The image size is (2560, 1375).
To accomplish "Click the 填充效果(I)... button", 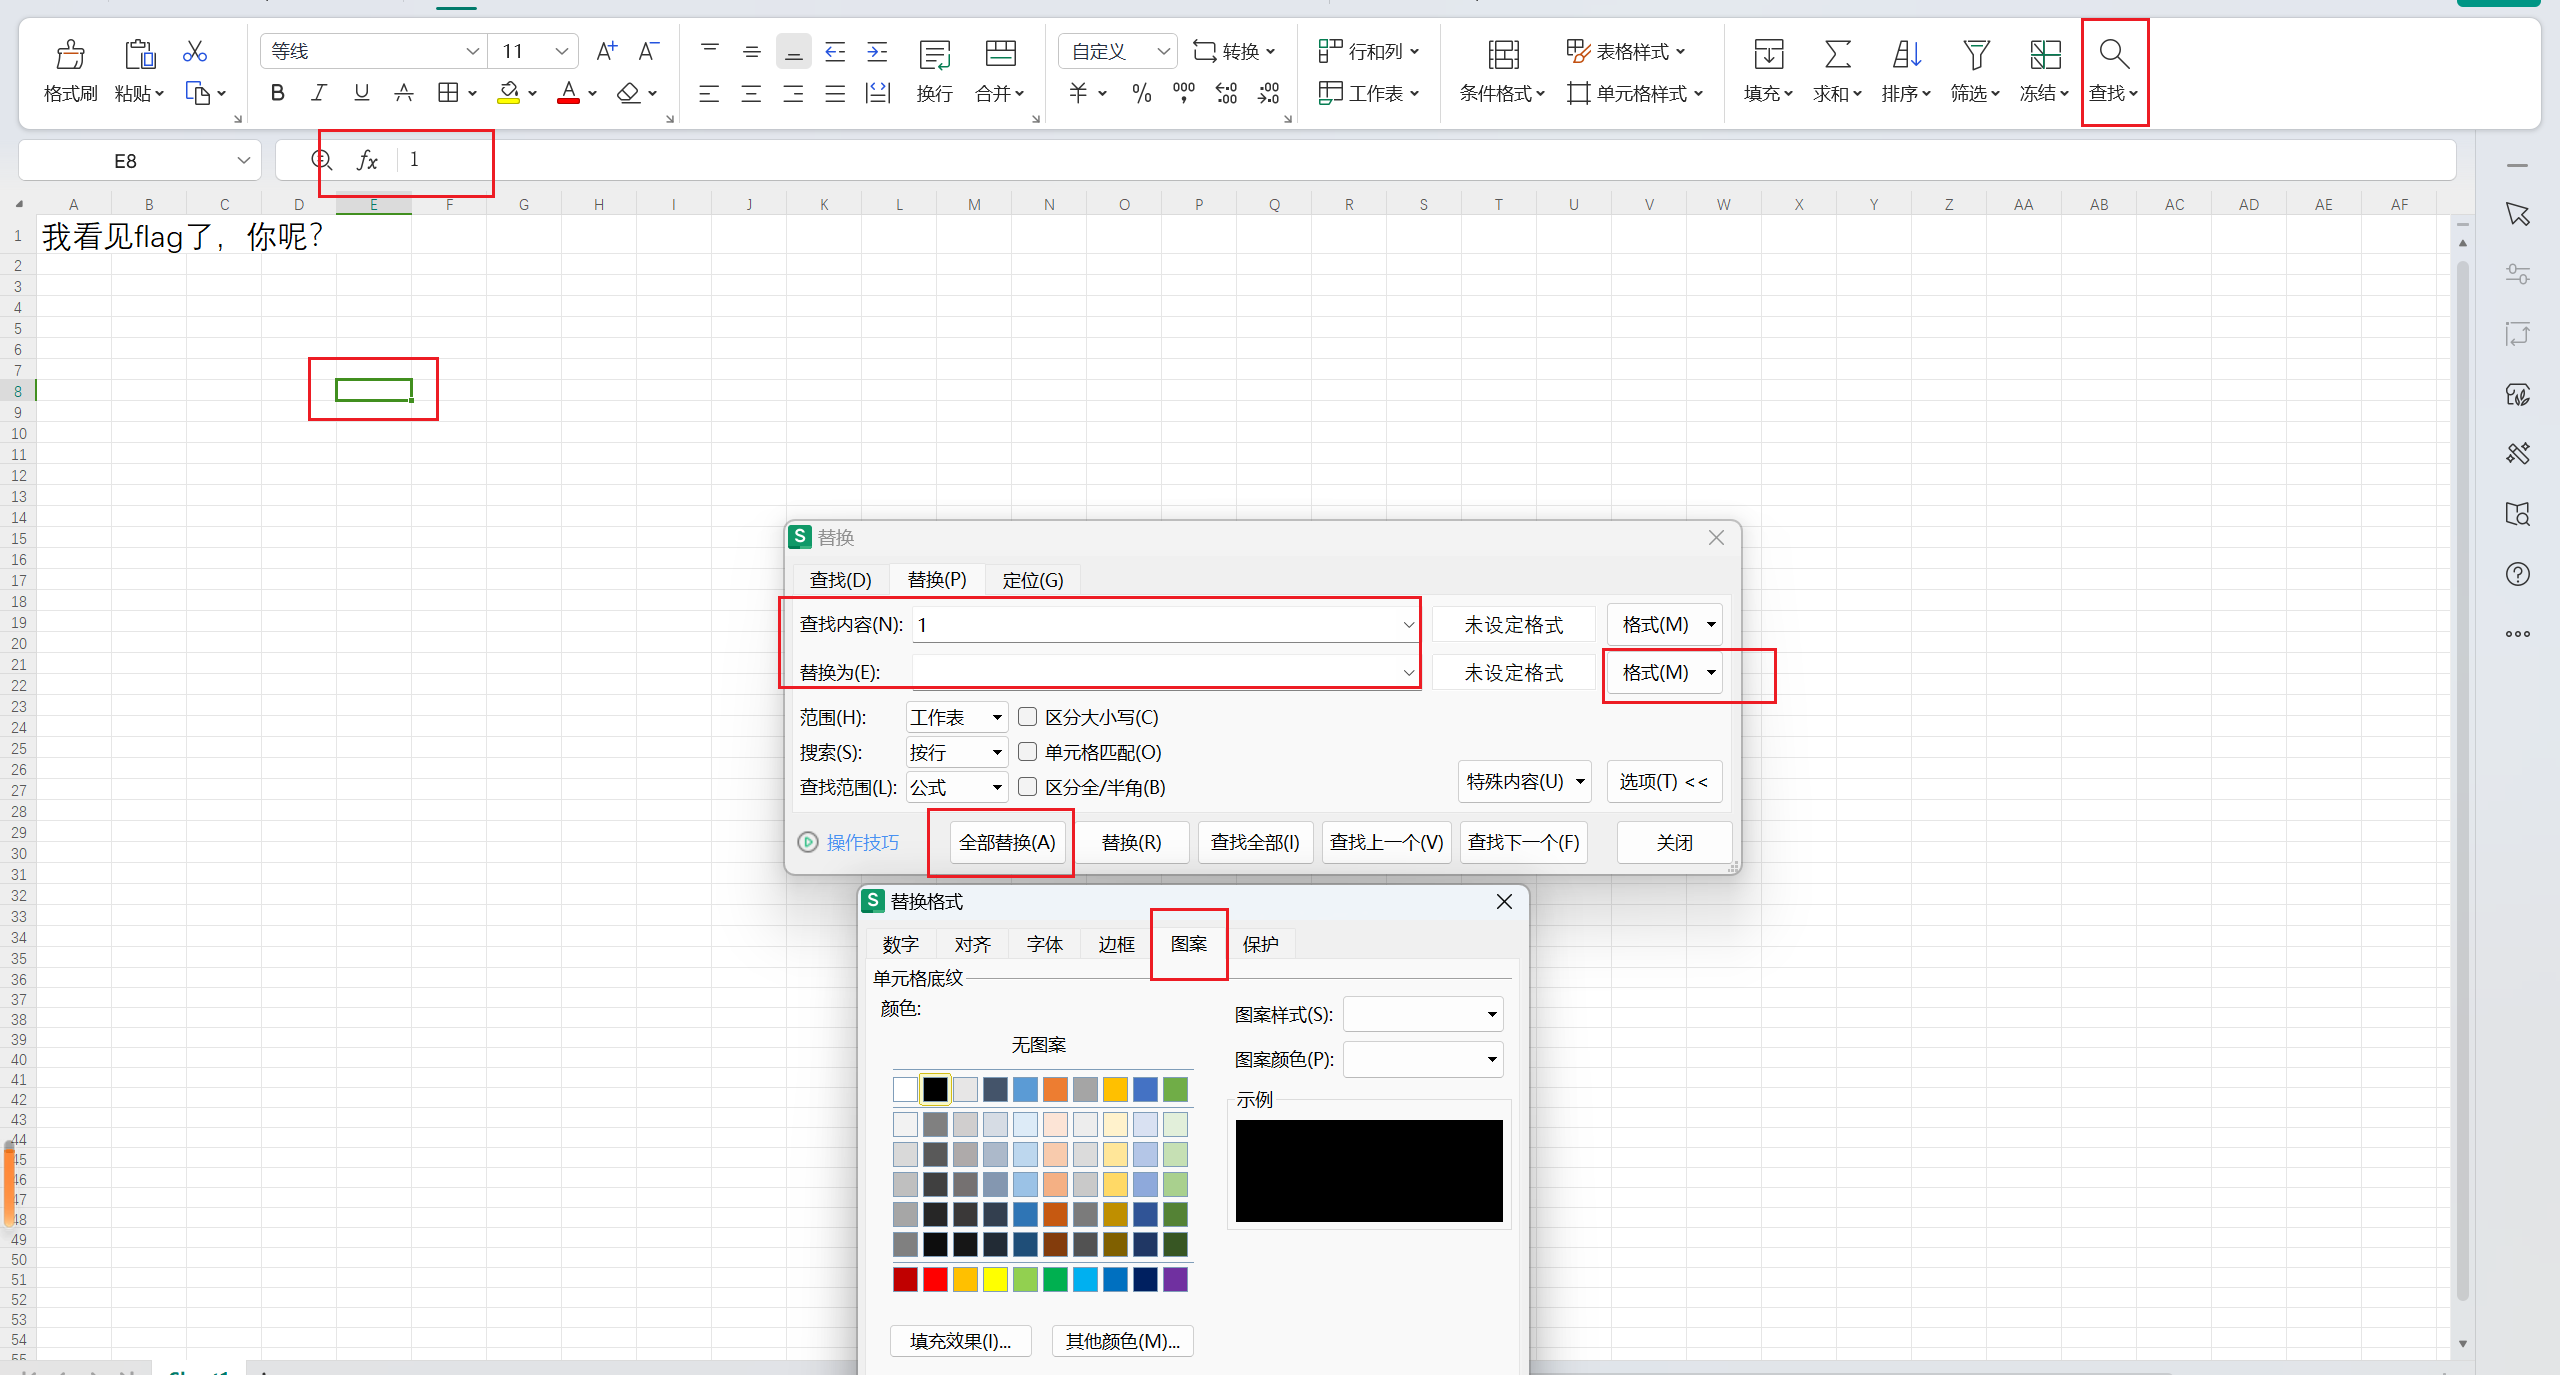I will 960,1341.
